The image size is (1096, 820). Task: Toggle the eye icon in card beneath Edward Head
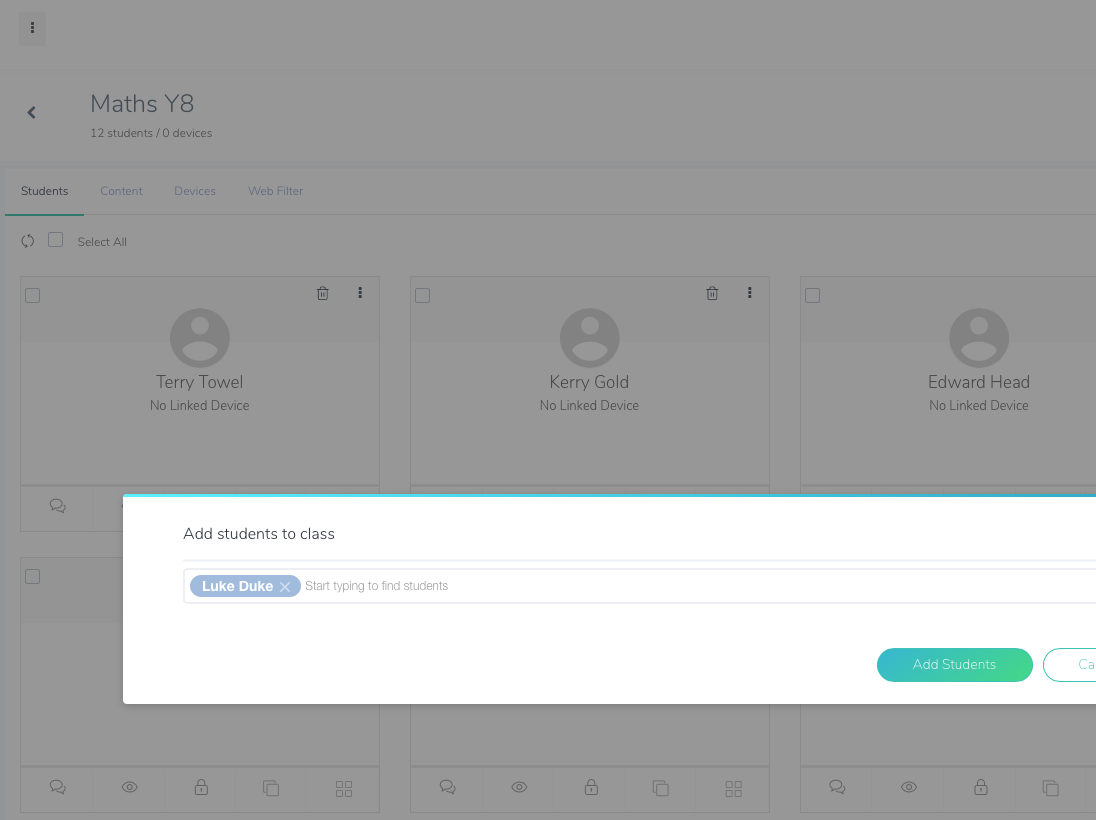coord(909,787)
